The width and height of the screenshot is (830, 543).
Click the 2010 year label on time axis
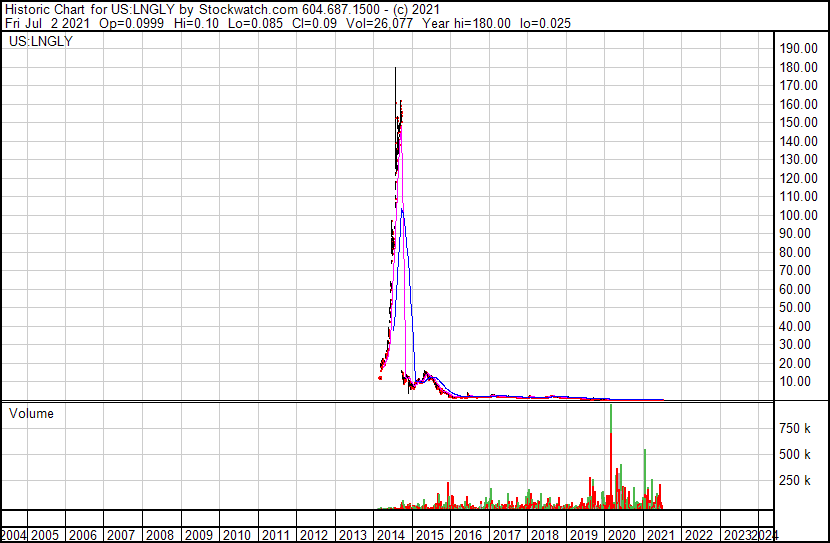(x=237, y=536)
